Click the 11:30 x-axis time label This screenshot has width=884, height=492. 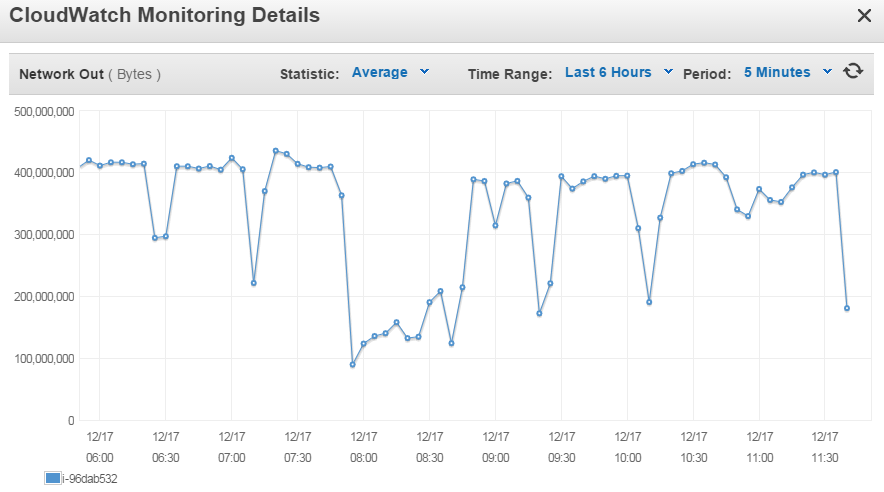click(x=825, y=458)
